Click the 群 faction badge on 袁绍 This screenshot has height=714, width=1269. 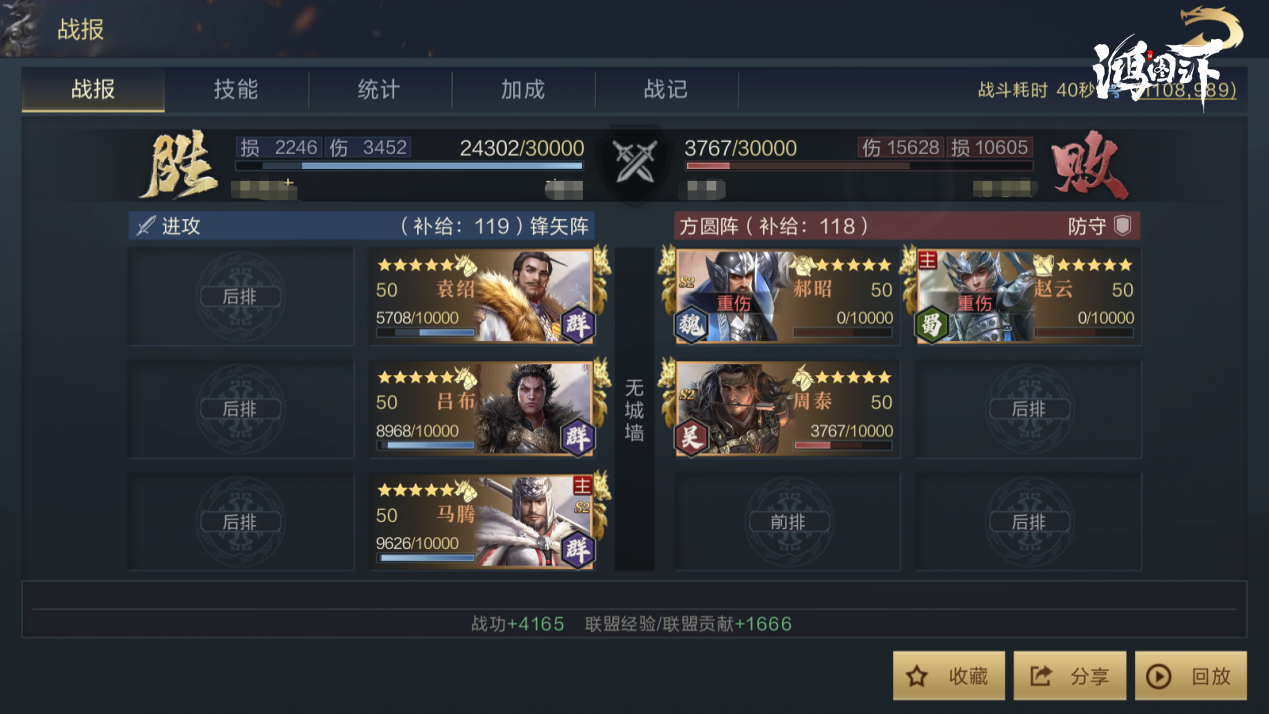click(x=577, y=323)
